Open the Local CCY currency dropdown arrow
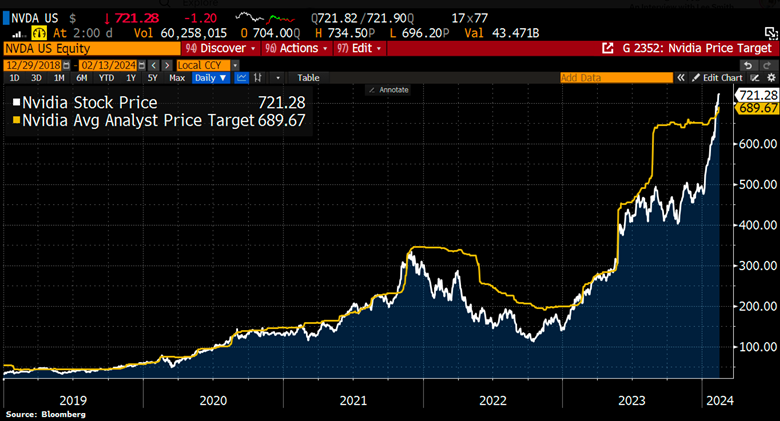780x421 pixels. pyautogui.click(x=235, y=66)
